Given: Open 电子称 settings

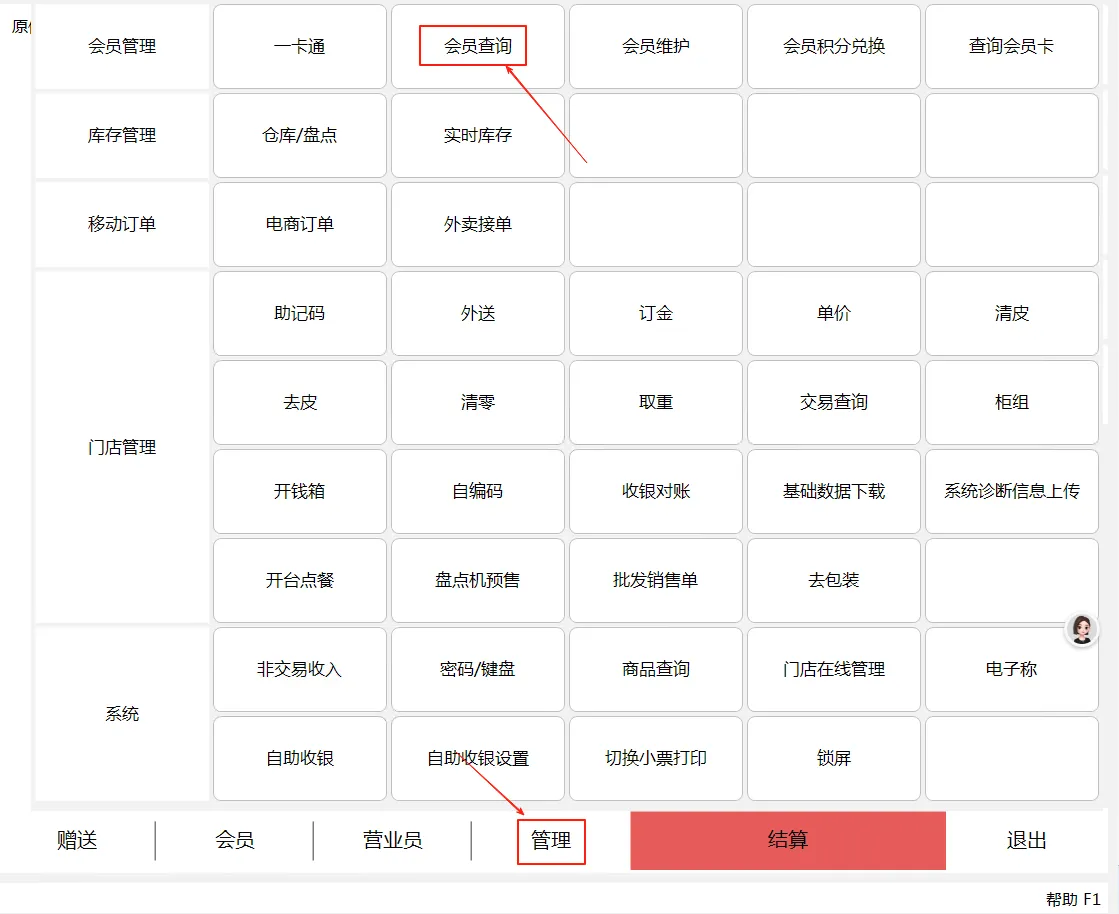Looking at the screenshot, I should coord(1011,669).
